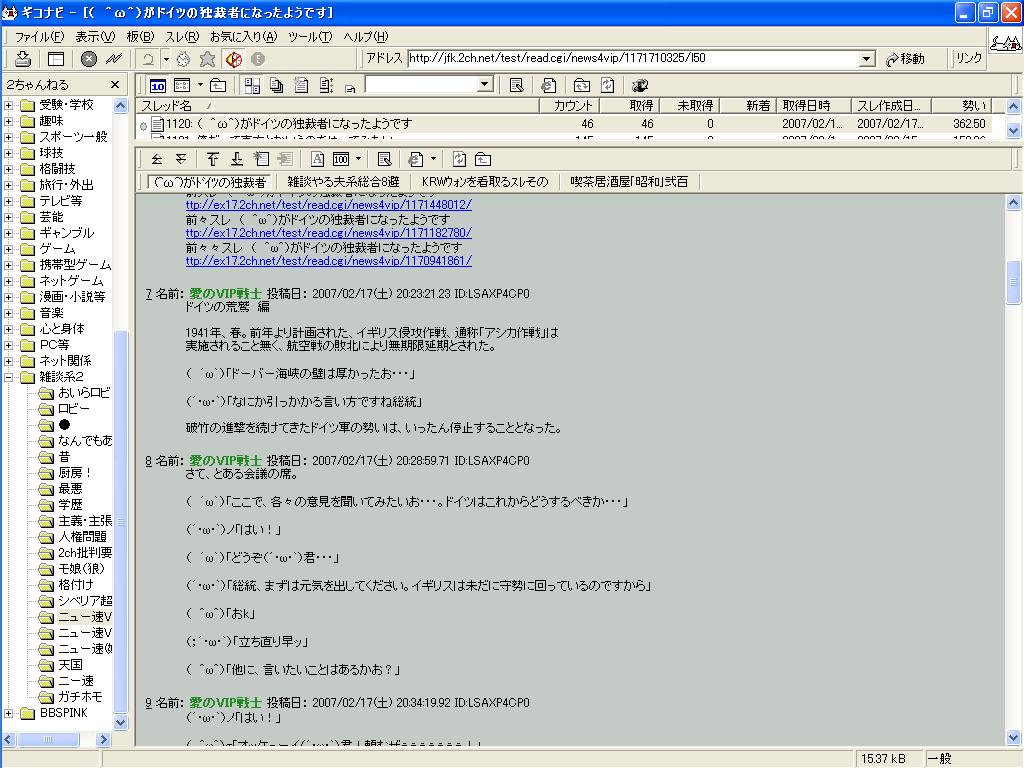Click the clock history toolbar icon

click(x=184, y=59)
